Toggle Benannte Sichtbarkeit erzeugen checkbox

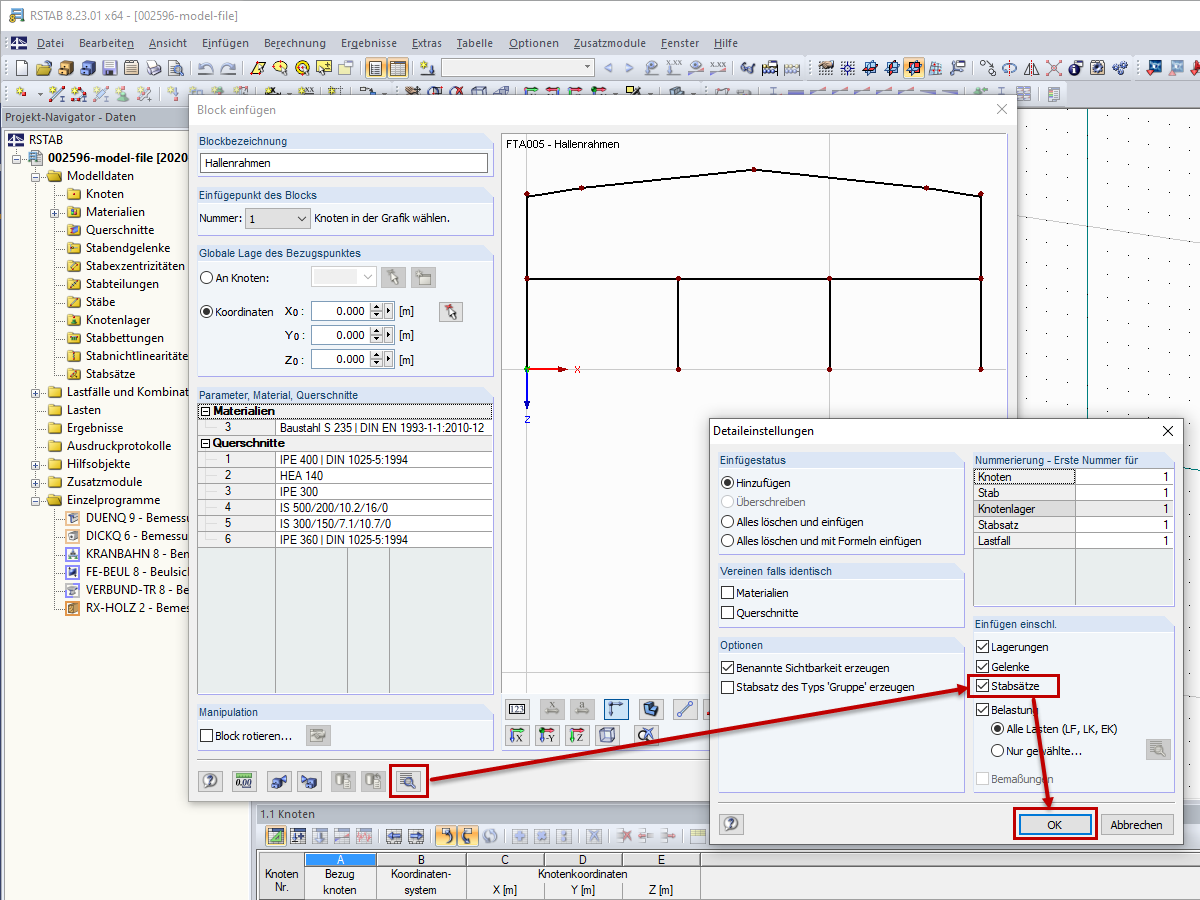pyautogui.click(x=728, y=668)
